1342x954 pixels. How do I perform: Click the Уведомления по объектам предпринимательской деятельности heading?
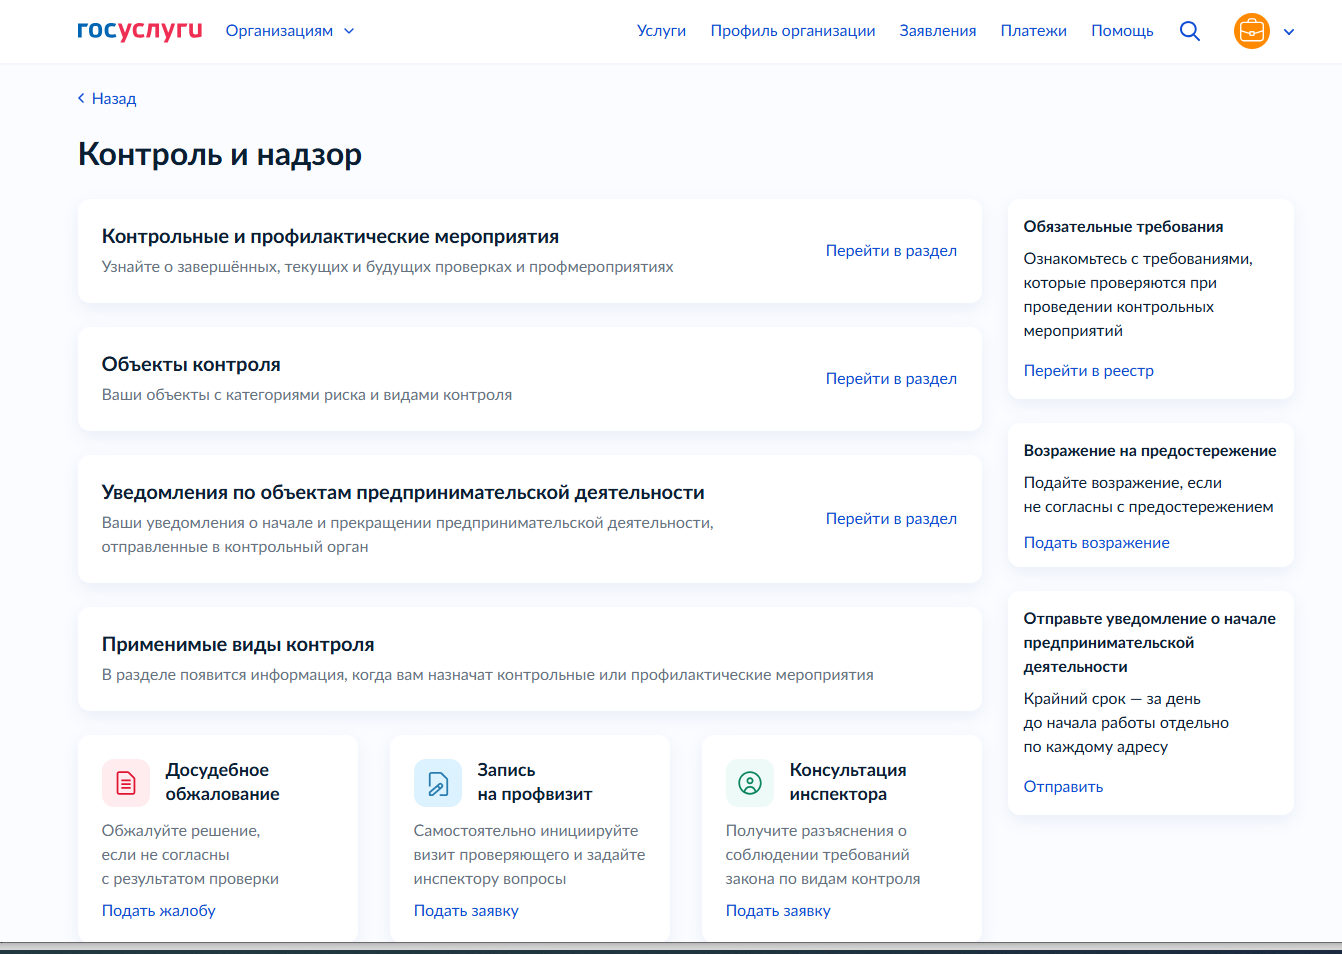tap(403, 493)
